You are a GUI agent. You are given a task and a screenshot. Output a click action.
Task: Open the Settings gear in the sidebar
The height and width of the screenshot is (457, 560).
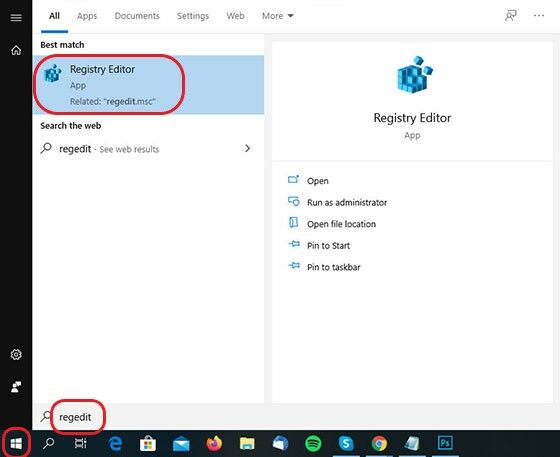pos(16,355)
